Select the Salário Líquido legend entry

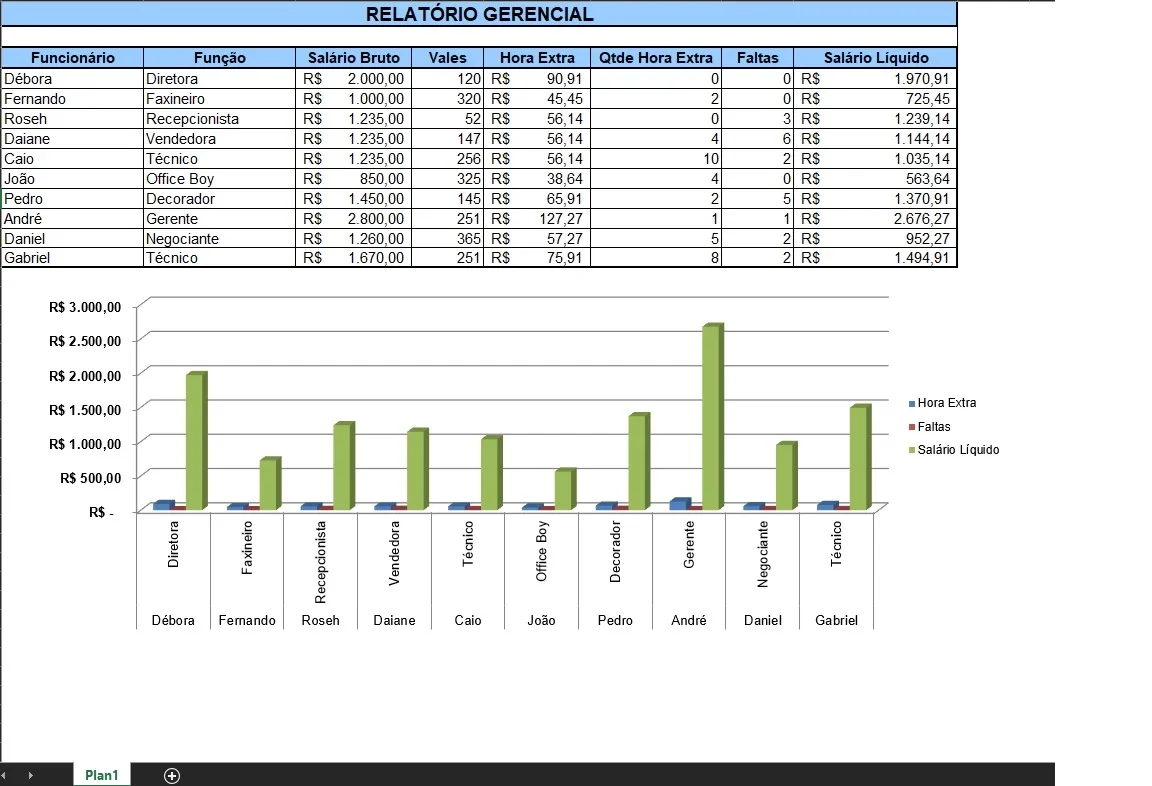click(x=954, y=450)
